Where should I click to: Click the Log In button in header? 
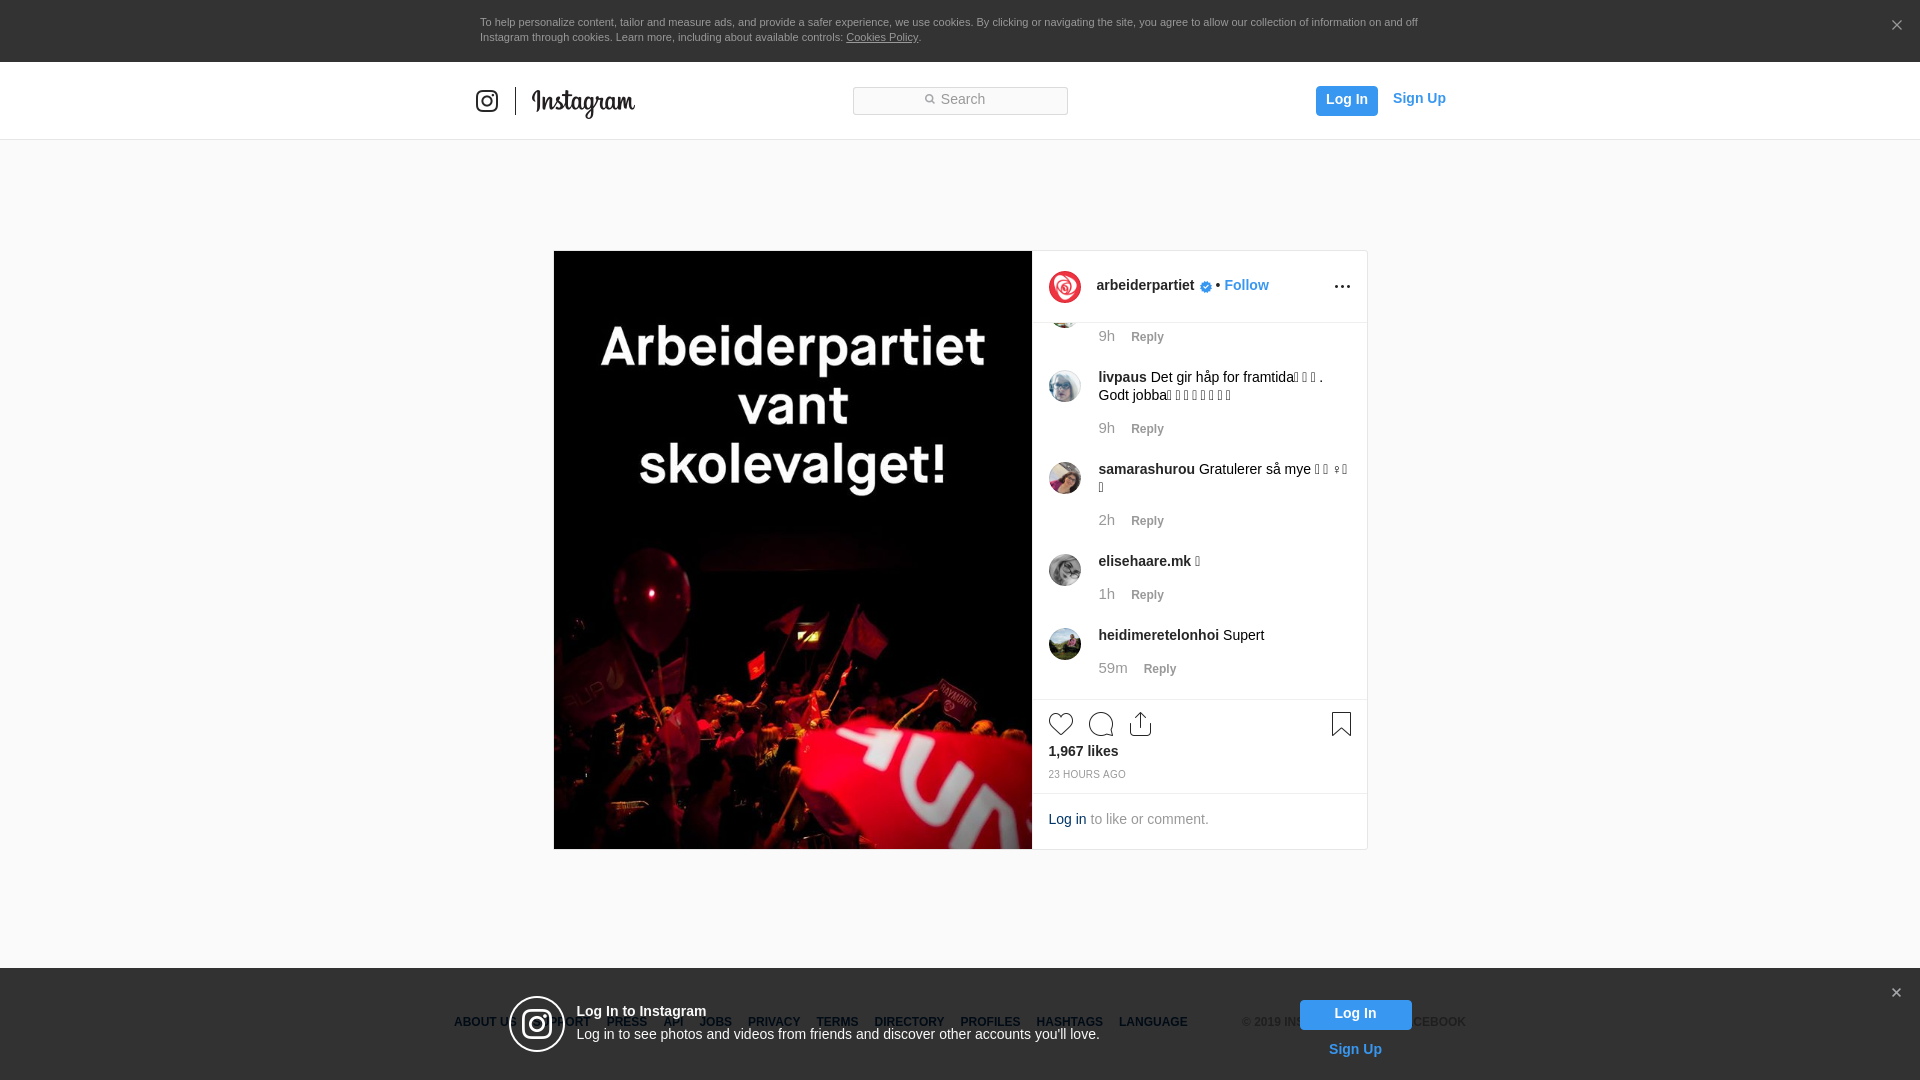click(1346, 100)
